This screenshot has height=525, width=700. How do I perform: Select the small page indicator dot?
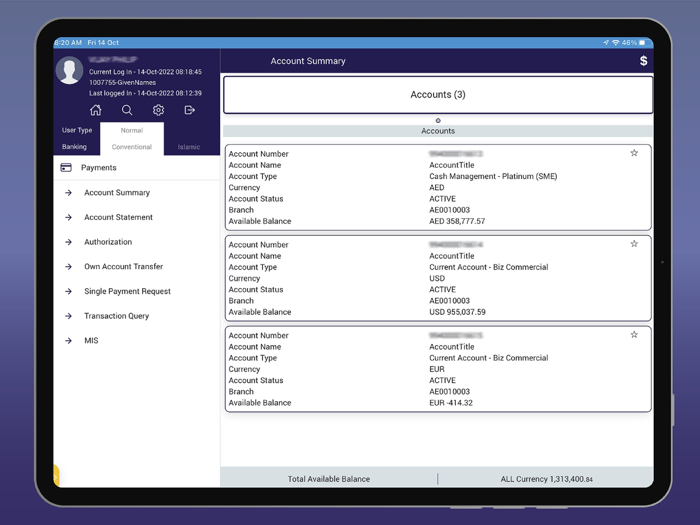[x=438, y=121]
